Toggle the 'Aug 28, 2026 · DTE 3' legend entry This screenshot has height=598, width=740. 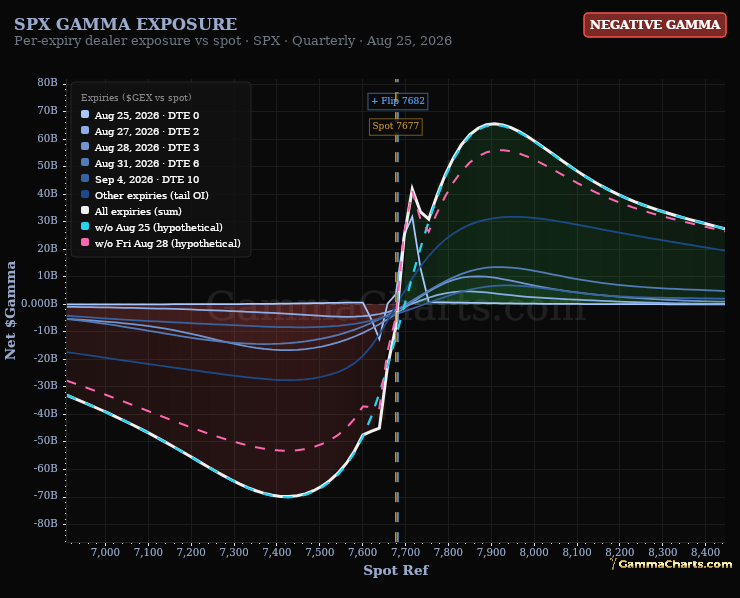pos(140,147)
